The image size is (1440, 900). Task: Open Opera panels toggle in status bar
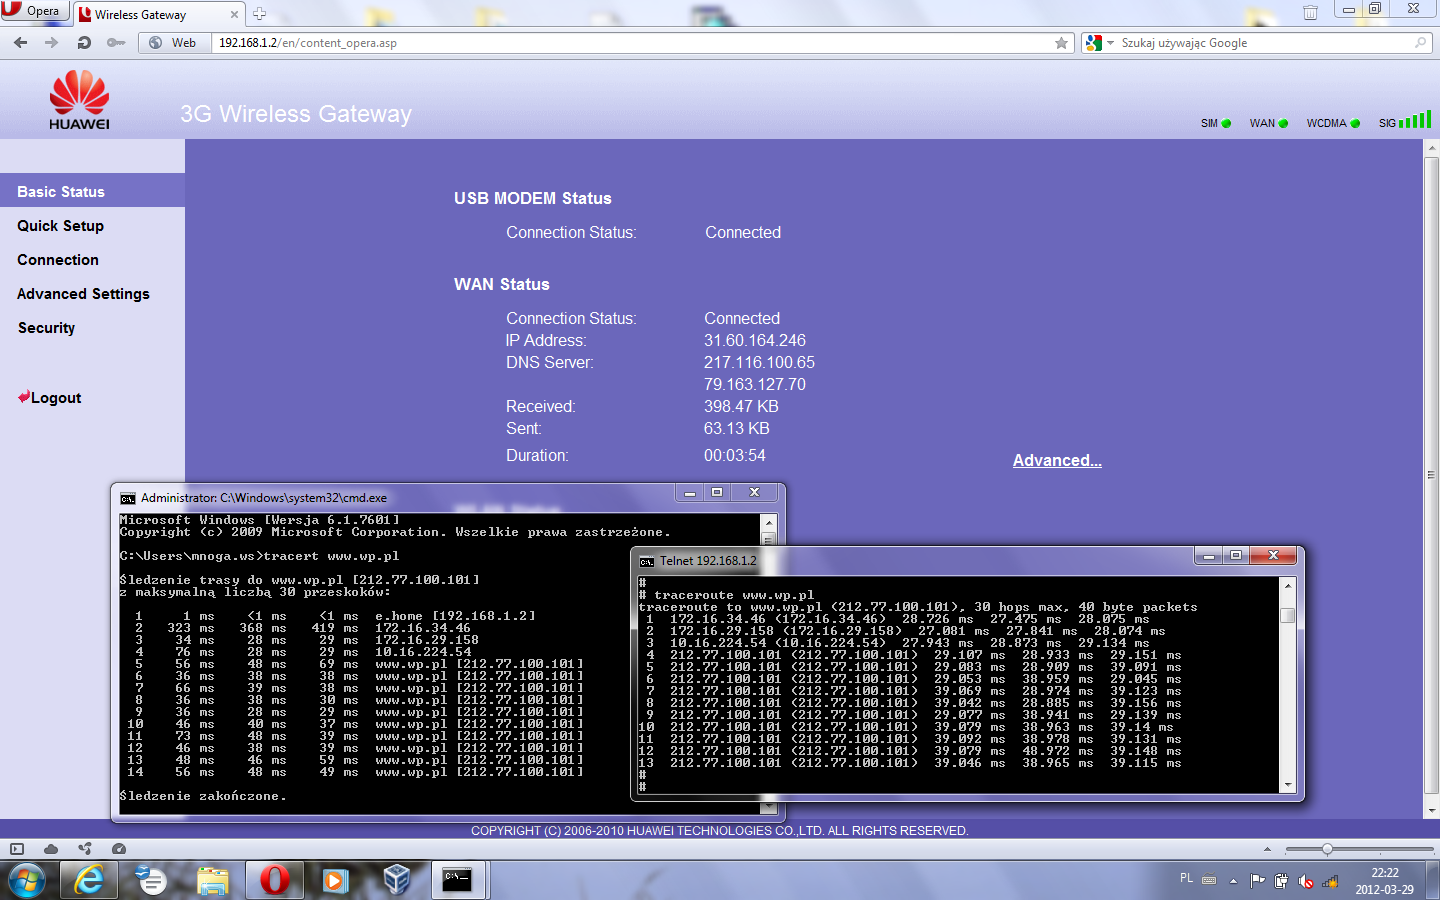(17, 849)
